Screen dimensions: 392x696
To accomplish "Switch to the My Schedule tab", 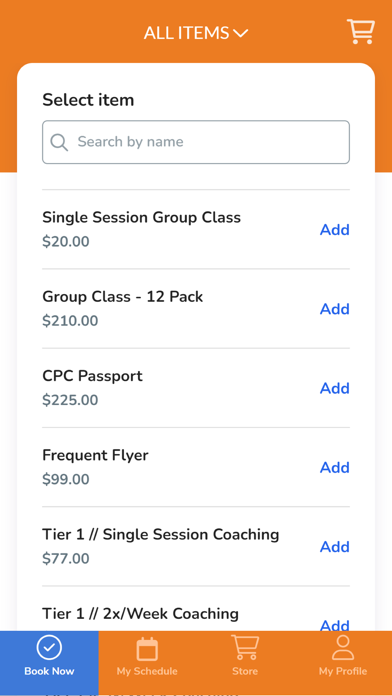I will (147, 663).
